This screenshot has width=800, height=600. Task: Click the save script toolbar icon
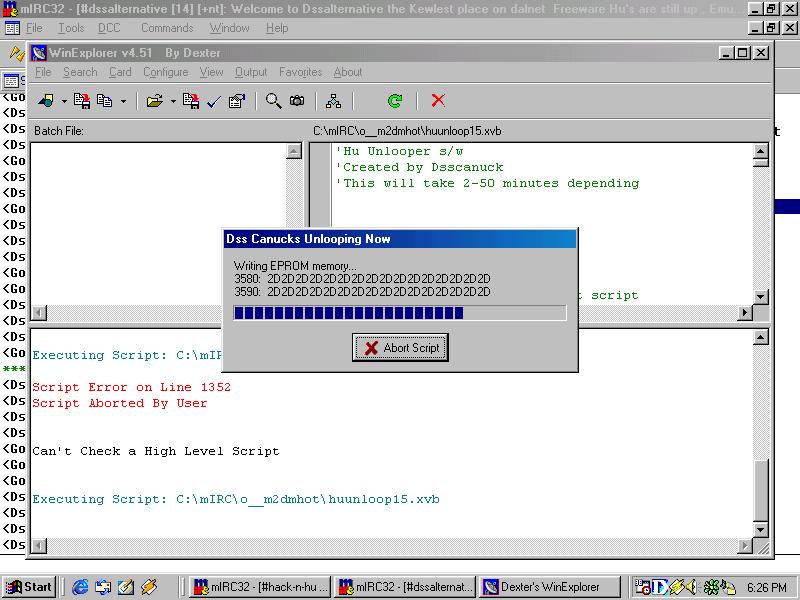click(x=191, y=101)
